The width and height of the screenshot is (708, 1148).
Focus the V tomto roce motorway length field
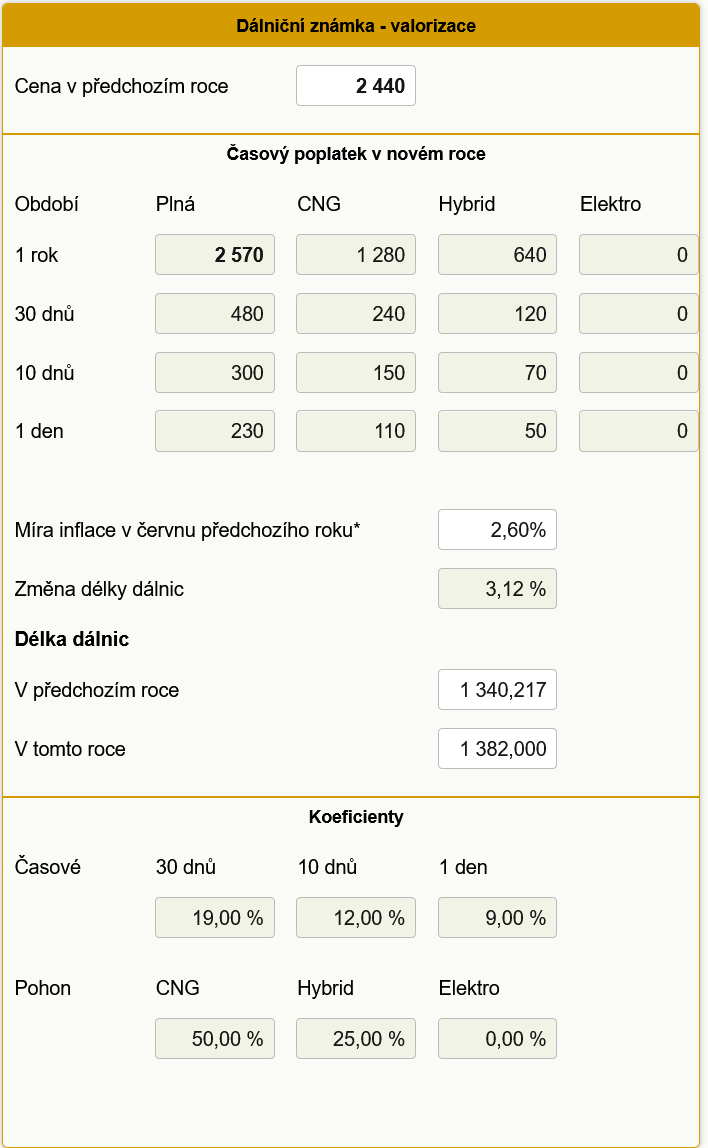497,749
